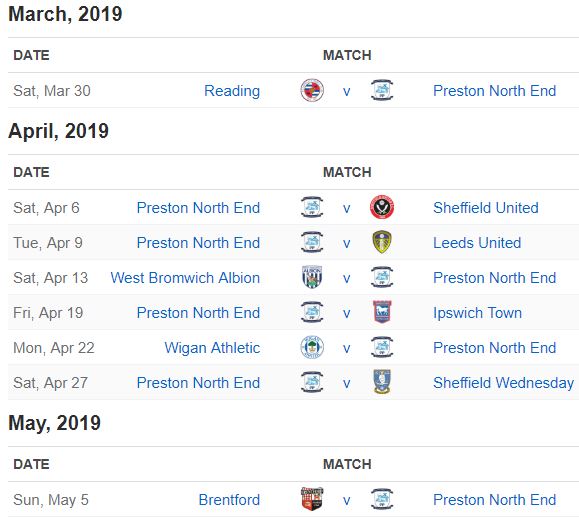Open the Wigan Athletic team link

[212, 348]
